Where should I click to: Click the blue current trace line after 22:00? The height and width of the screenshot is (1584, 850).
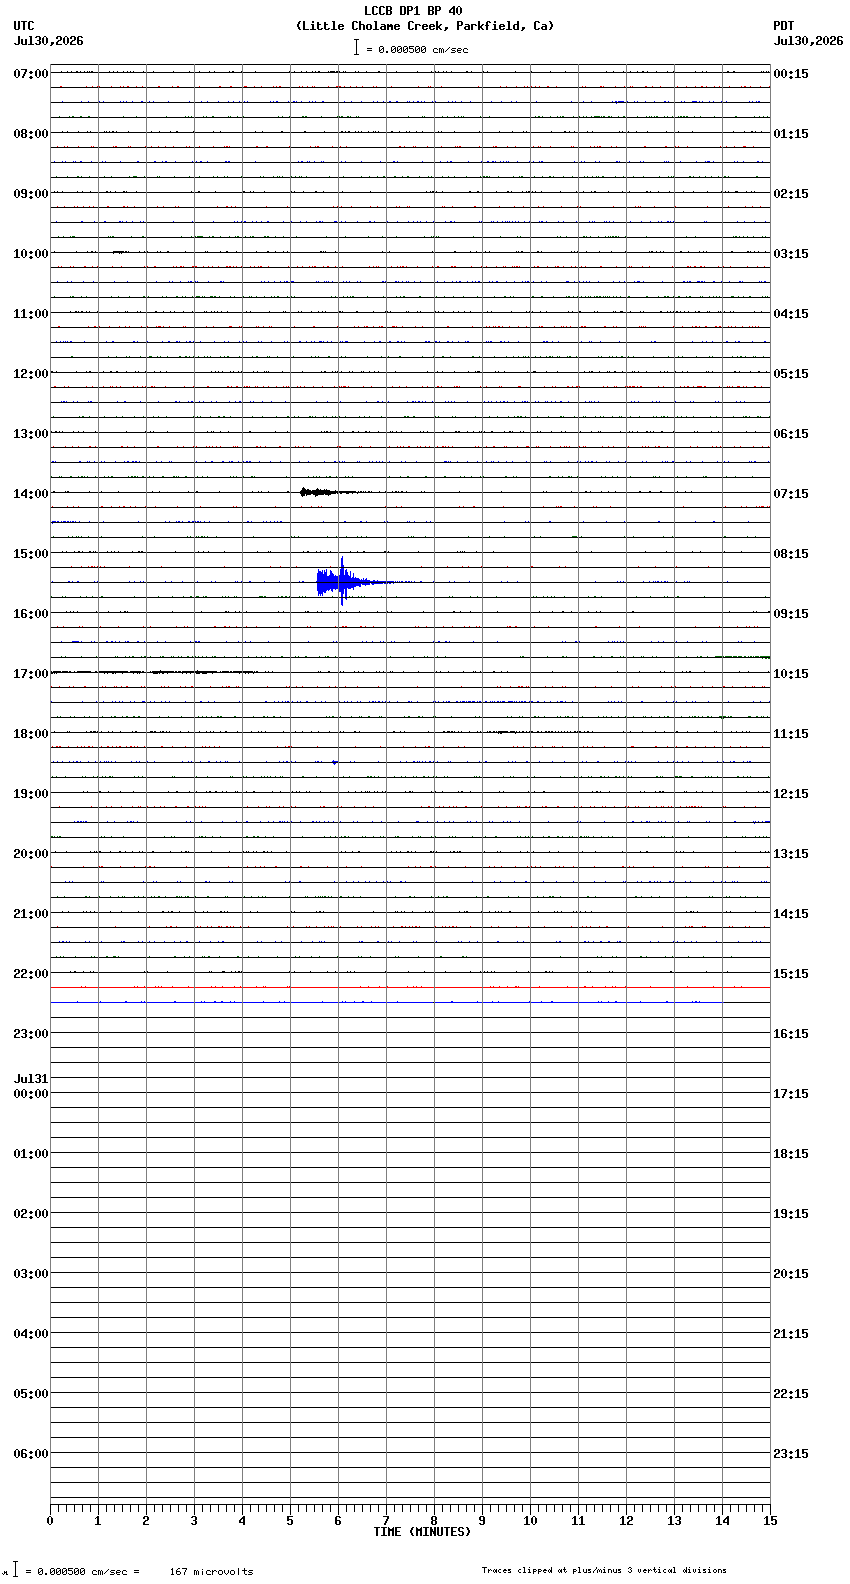386,1002
